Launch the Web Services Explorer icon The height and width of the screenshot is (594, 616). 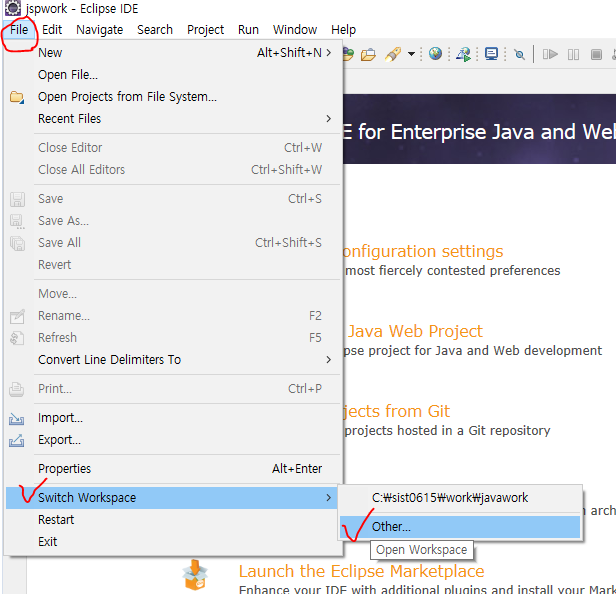click(x=464, y=54)
